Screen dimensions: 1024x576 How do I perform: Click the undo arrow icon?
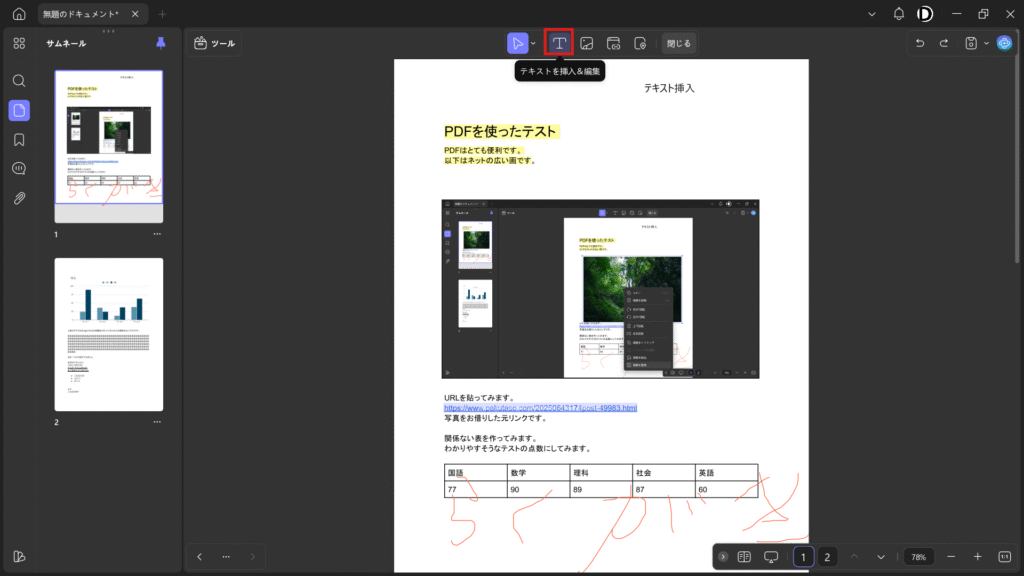[920, 43]
